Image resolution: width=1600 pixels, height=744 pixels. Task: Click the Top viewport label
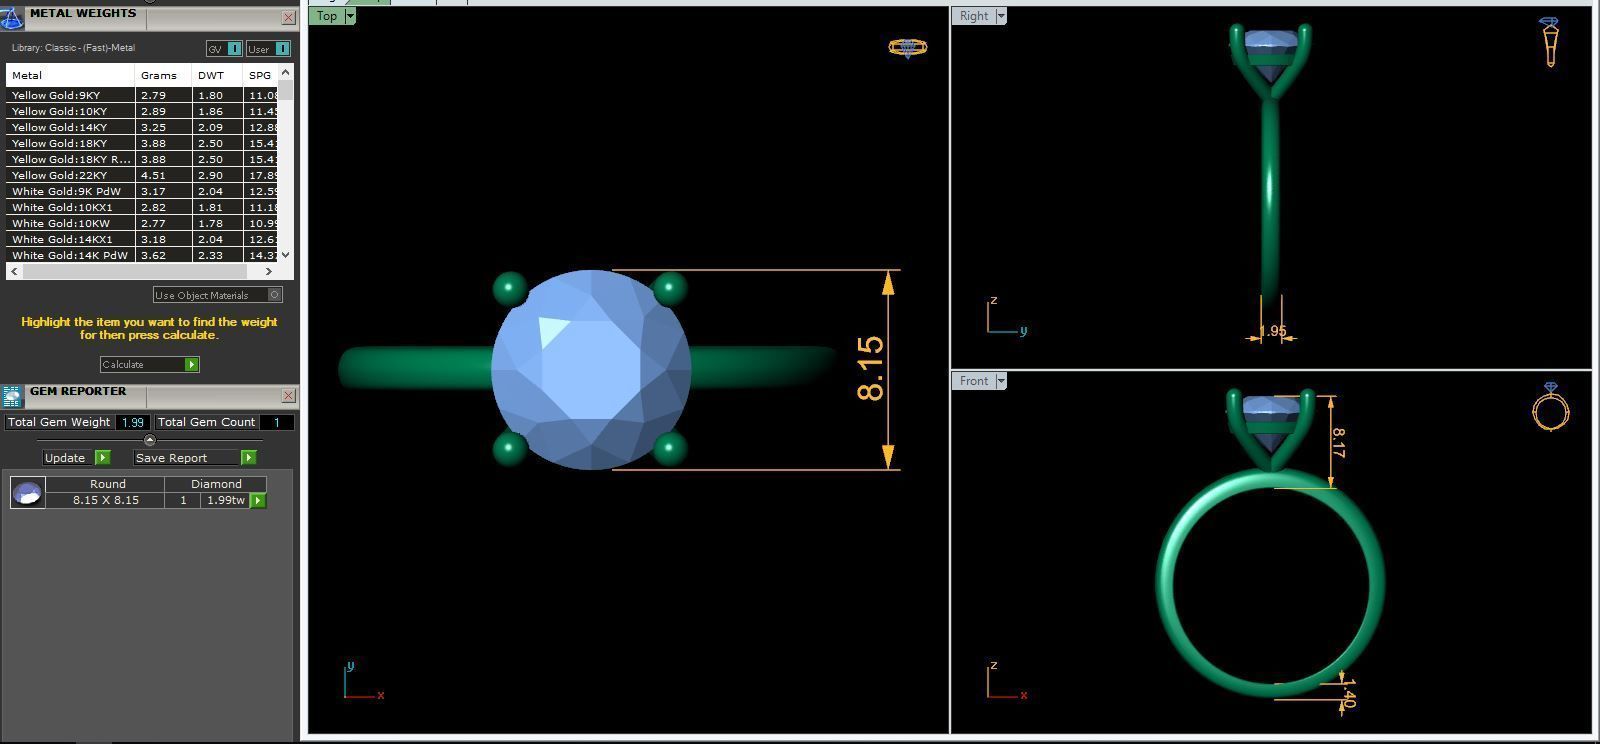[327, 16]
